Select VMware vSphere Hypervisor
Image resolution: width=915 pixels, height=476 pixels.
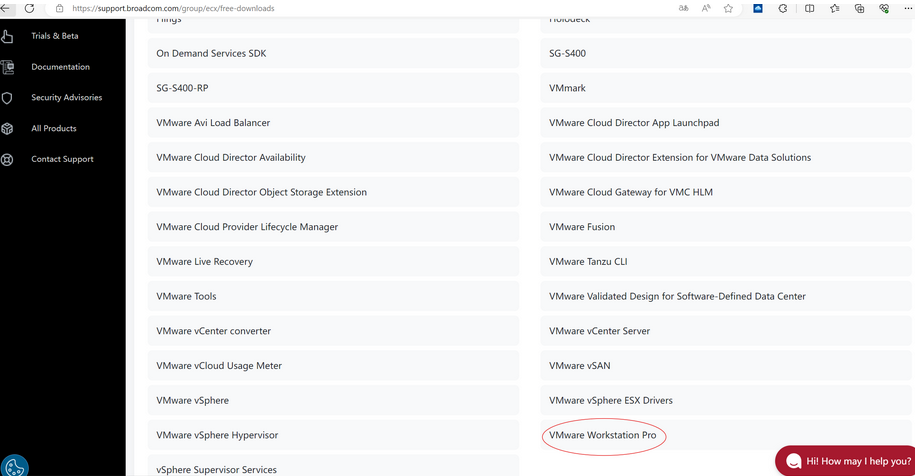(x=333, y=435)
